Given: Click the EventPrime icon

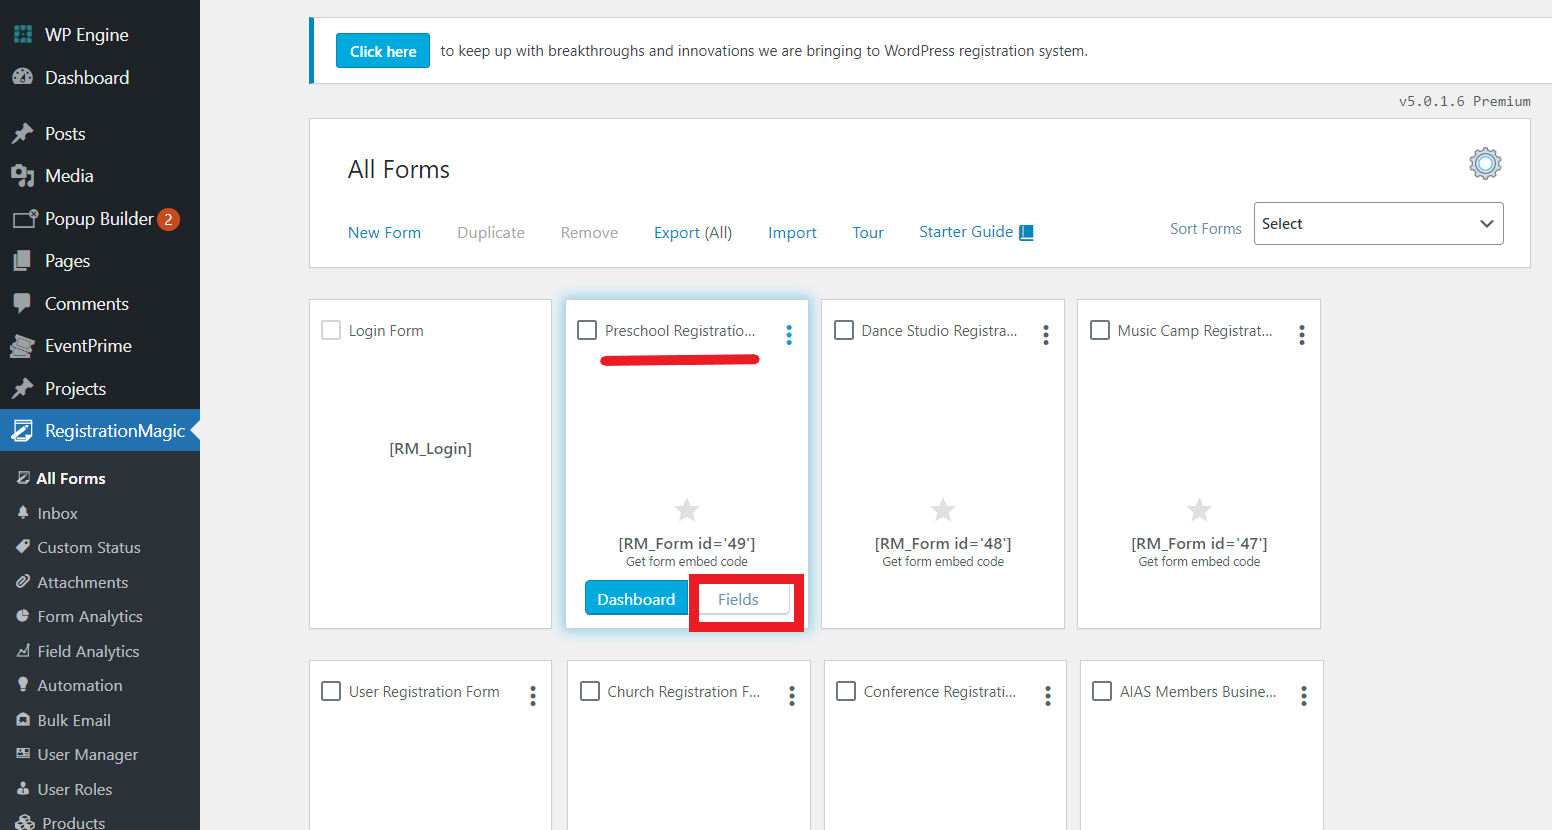Looking at the screenshot, I should click(22, 345).
